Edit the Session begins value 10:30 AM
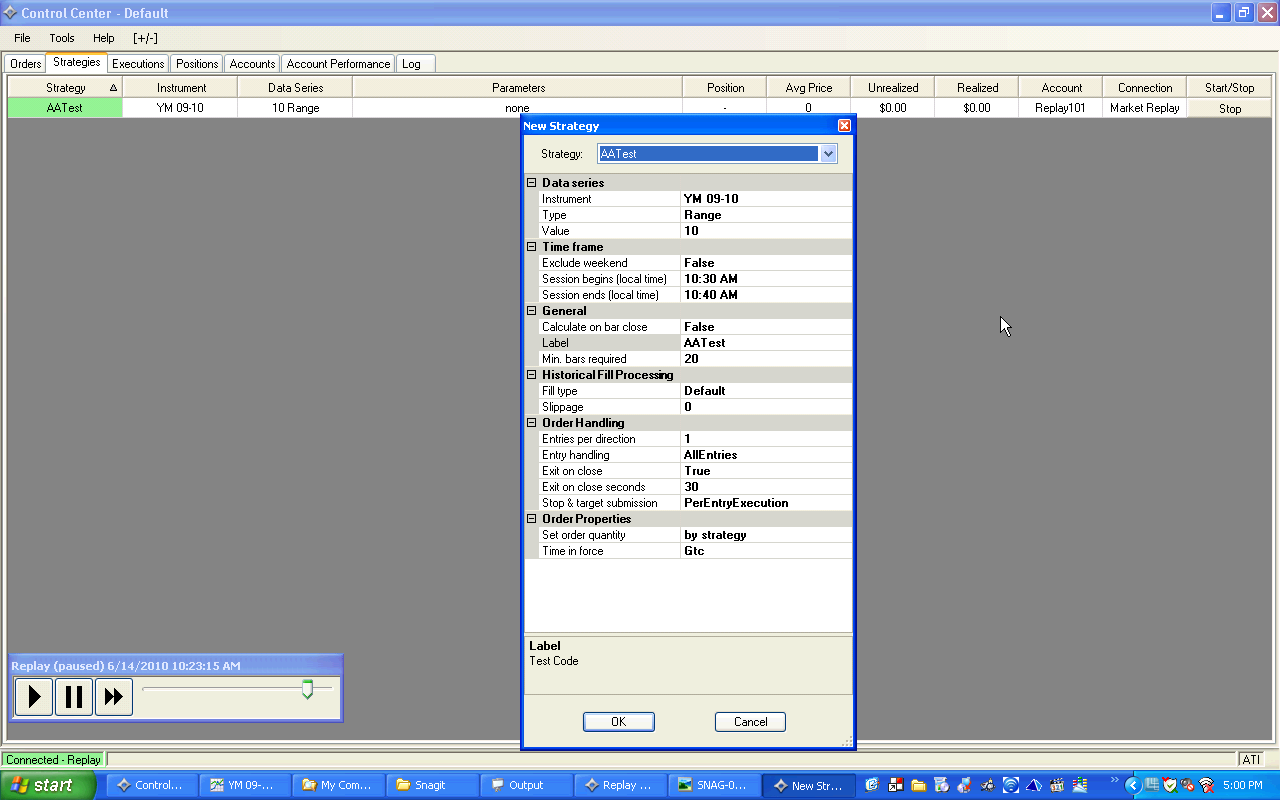 pos(766,279)
